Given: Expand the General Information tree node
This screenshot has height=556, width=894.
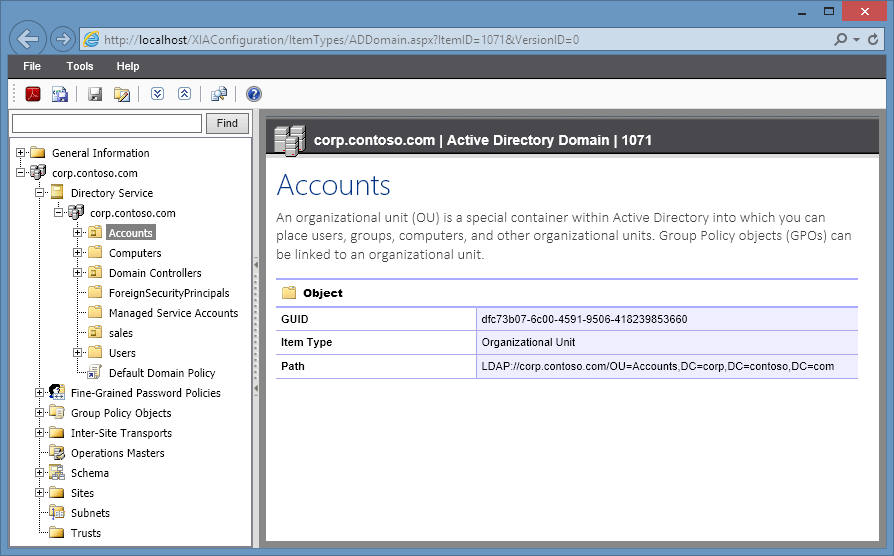Looking at the screenshot, I should tap(21, 153).
